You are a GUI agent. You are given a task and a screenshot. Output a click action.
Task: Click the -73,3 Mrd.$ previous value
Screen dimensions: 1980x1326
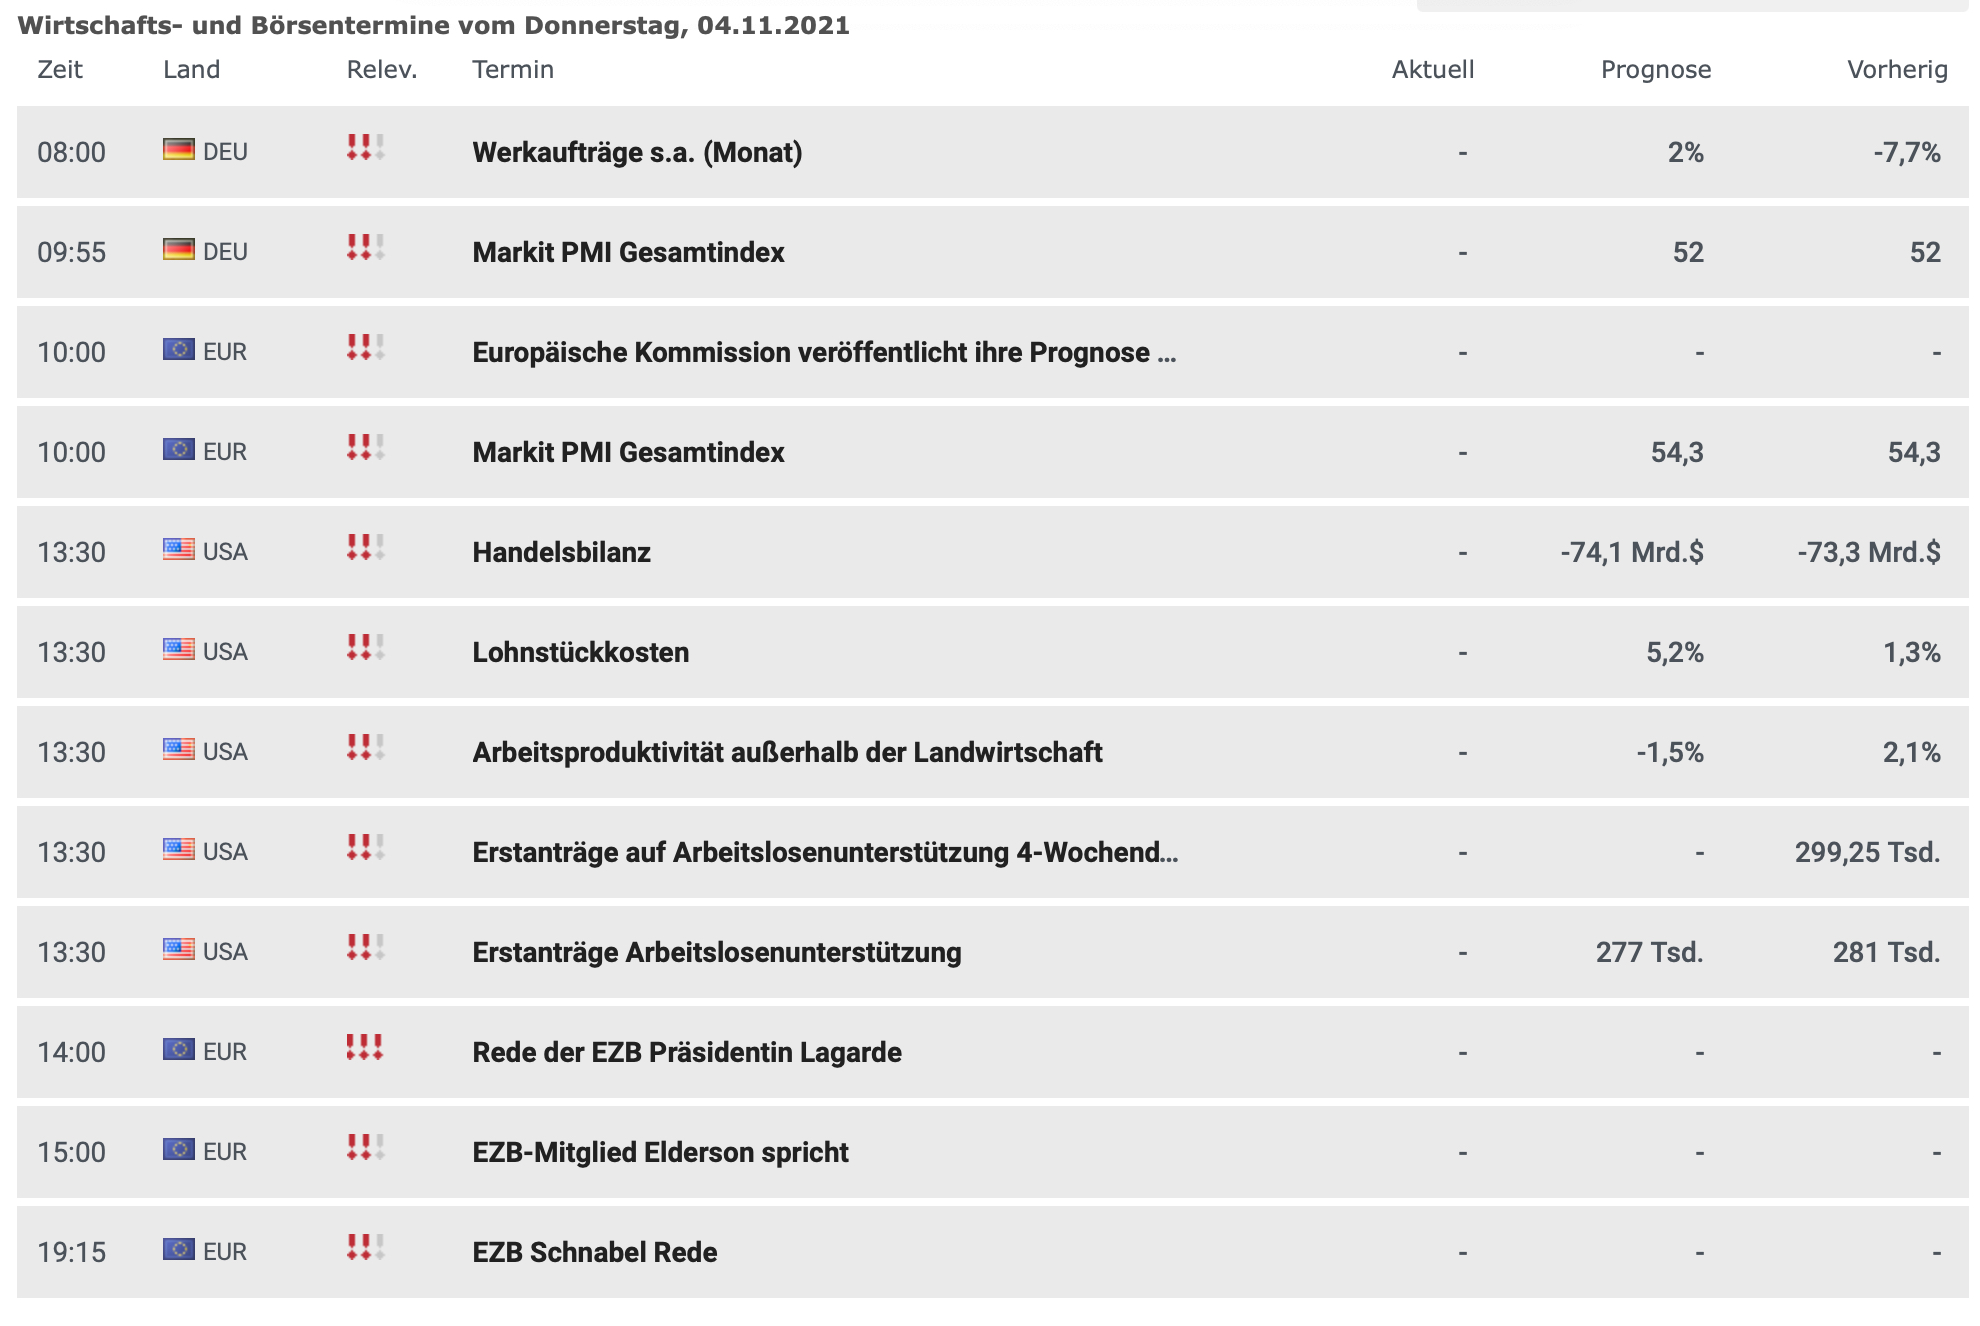[x=1869, y=552]
